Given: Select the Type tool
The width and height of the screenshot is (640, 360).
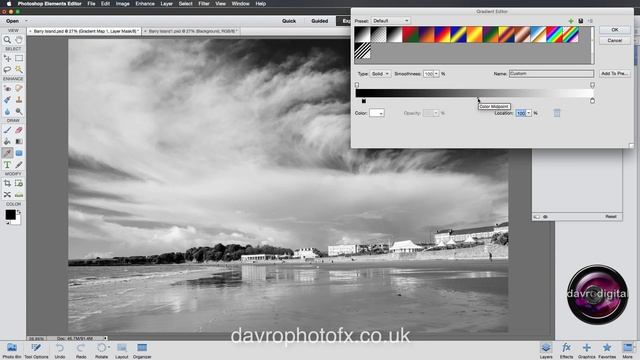Looking at the screenshot, I should point(7,164).
